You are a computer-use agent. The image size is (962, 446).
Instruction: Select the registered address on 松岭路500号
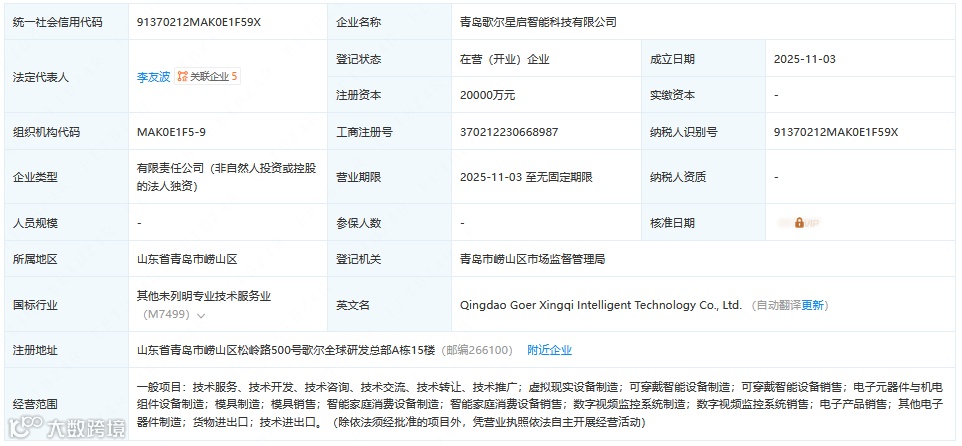coord(285,350)
